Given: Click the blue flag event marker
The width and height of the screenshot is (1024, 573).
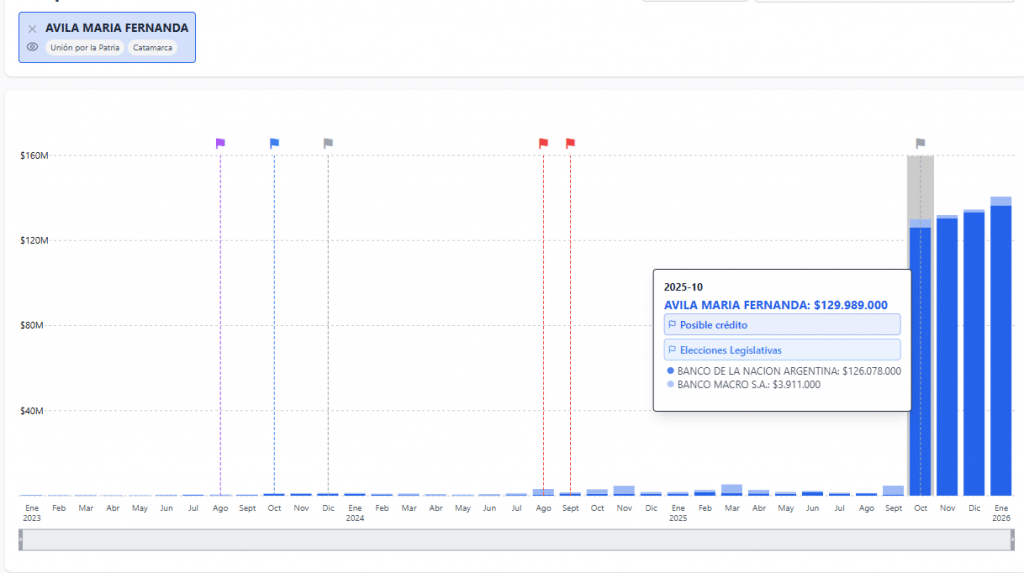Looking at the screenshot, I should [274, 143].
